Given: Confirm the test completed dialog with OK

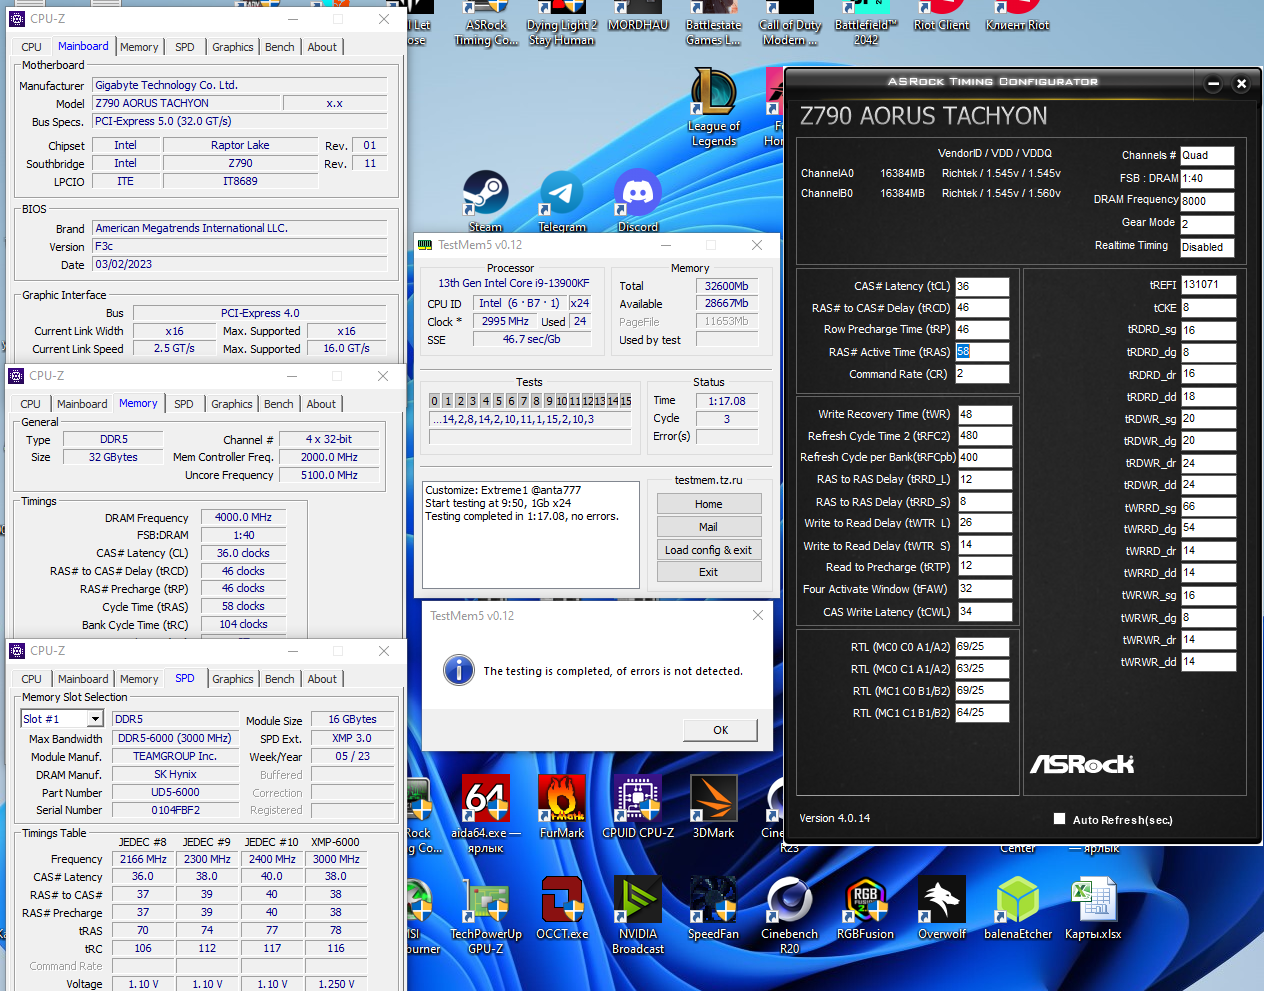Looking at the screenshot, I should tap(720, 730).
